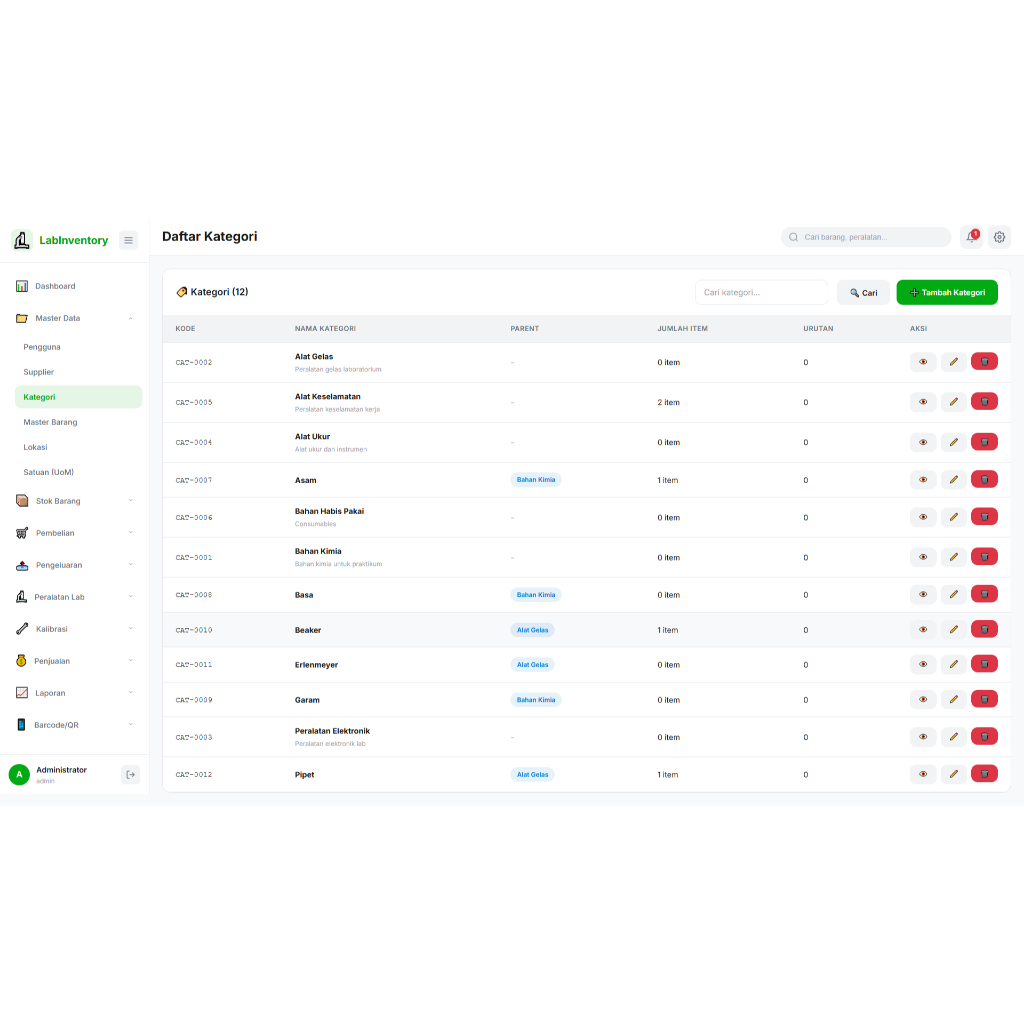This screenshot has width=1024, height=1024.
Task: View details of Asam category
Action: coord(923,479)
